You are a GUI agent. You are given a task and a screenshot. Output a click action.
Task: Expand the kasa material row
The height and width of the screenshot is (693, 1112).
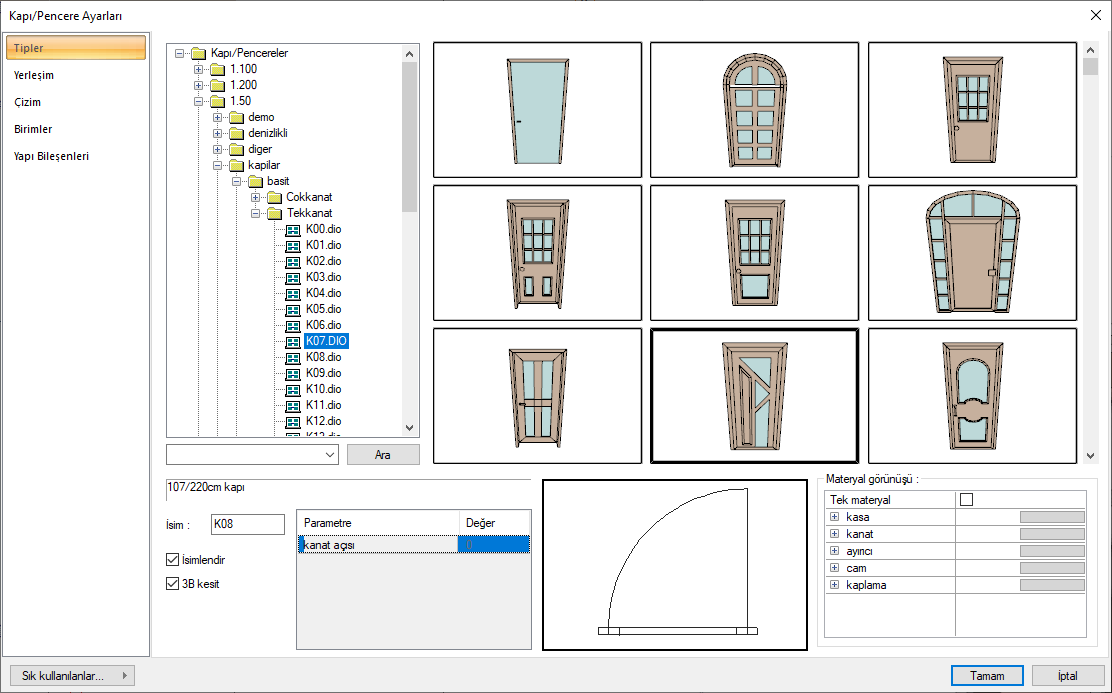point(834,517)
